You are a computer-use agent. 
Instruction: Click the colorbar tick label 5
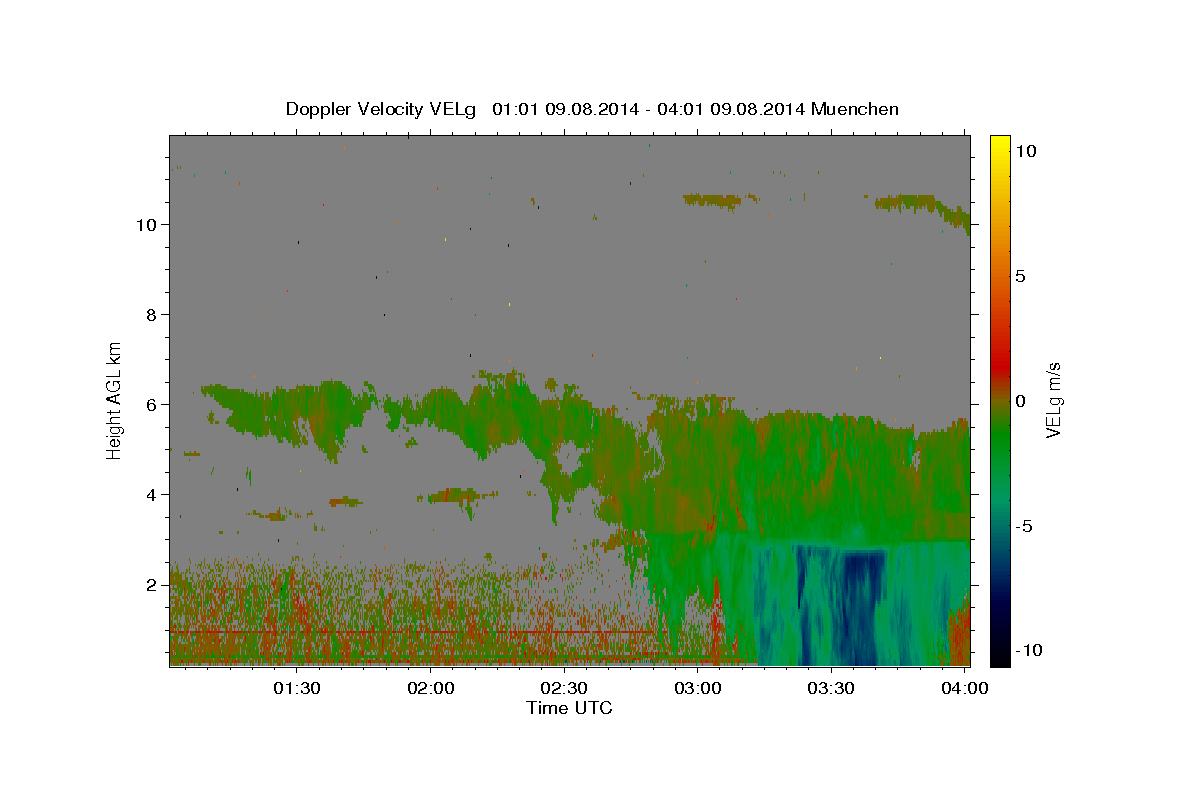click(x=1020, y=276)
